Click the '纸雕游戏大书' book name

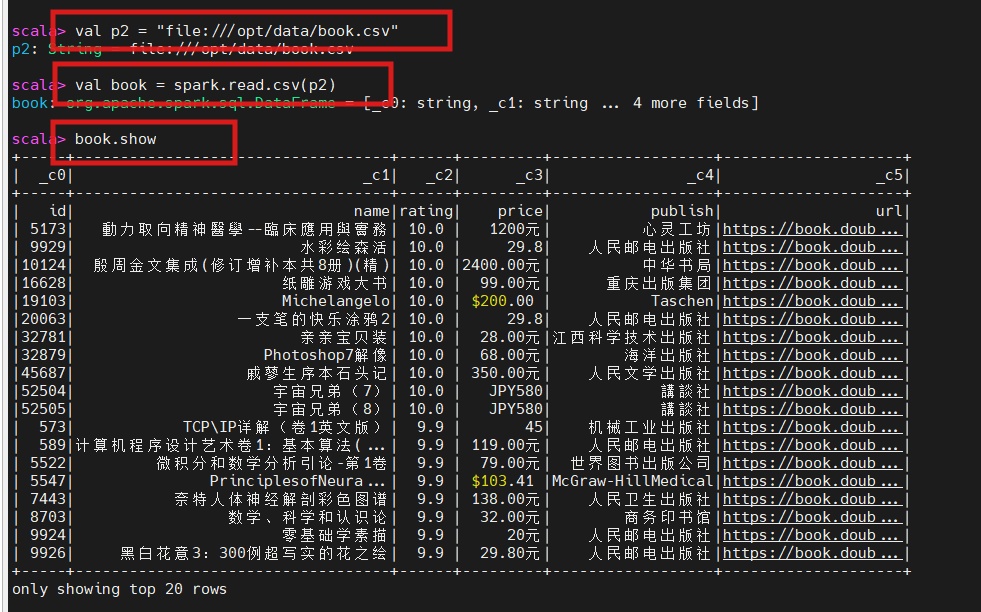[335, 283]
